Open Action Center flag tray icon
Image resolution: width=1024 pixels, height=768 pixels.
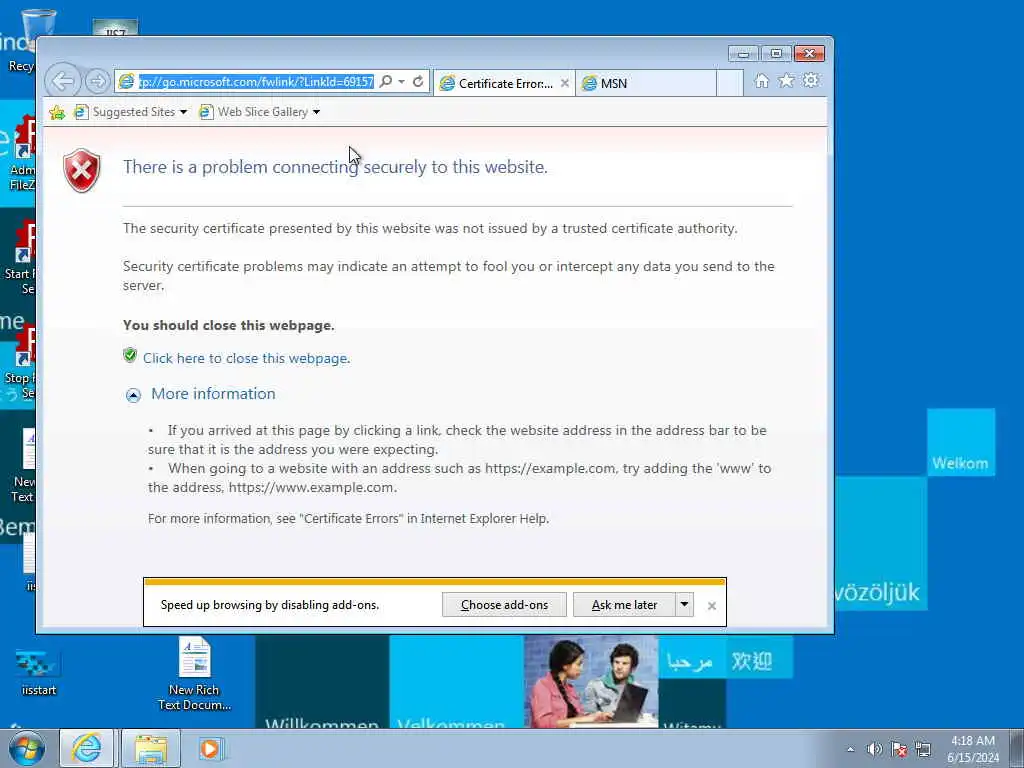coord(899,749)
